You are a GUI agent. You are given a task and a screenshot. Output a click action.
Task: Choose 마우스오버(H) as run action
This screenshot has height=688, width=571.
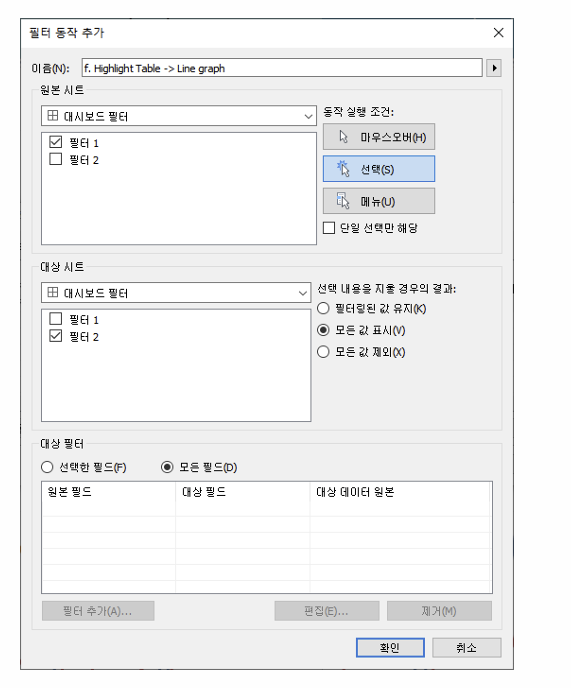coord(379,137)
